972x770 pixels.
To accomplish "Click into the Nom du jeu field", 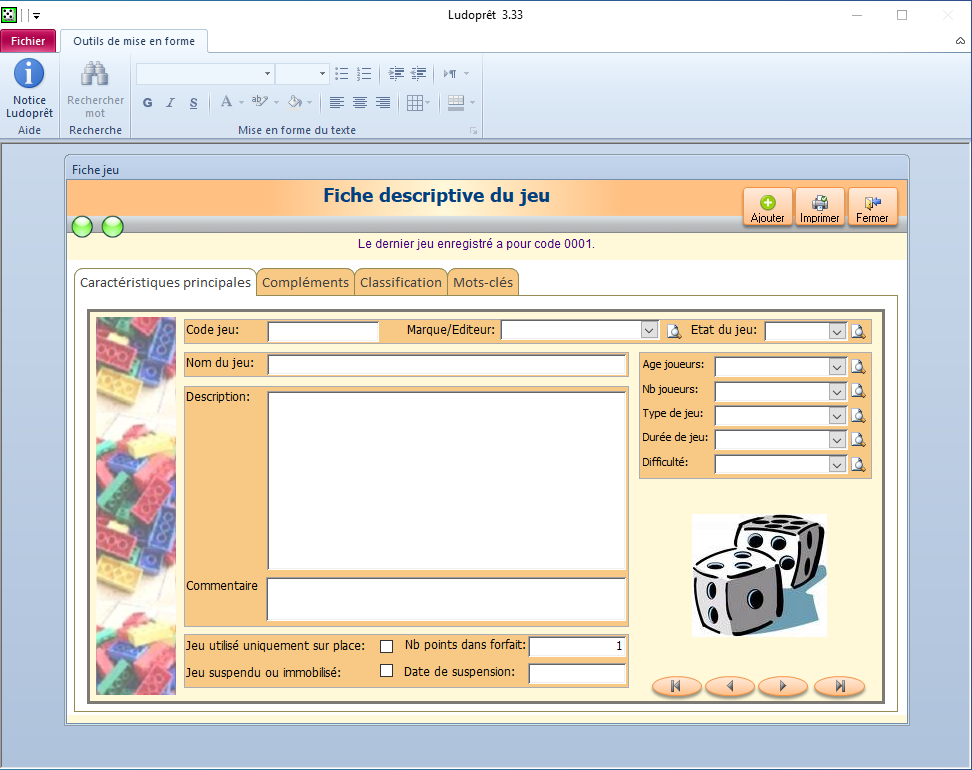I will coord(446,365).
